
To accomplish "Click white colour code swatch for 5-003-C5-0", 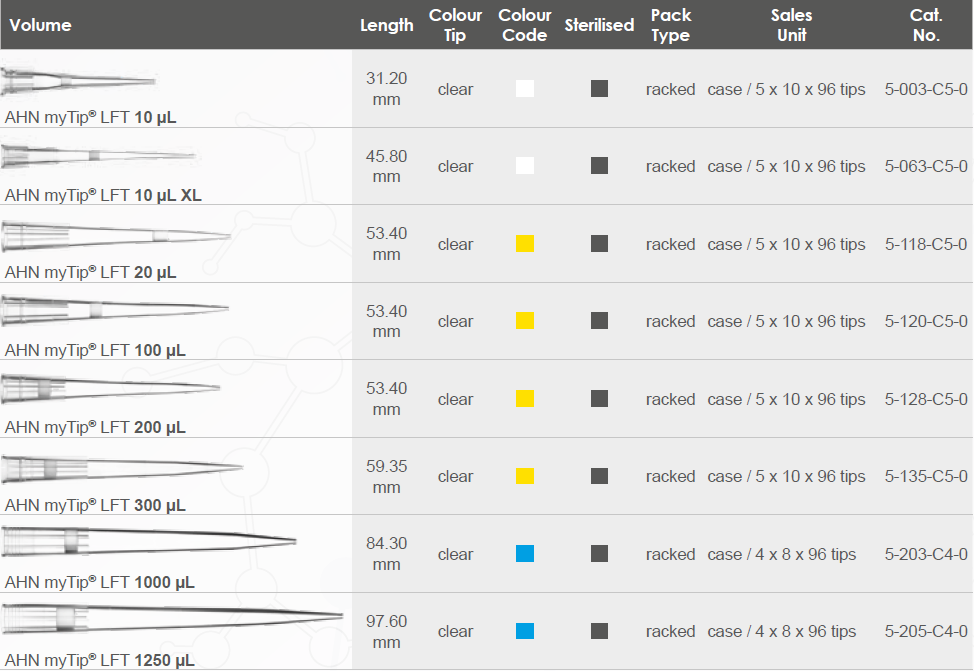I will (x=525, y=88).
